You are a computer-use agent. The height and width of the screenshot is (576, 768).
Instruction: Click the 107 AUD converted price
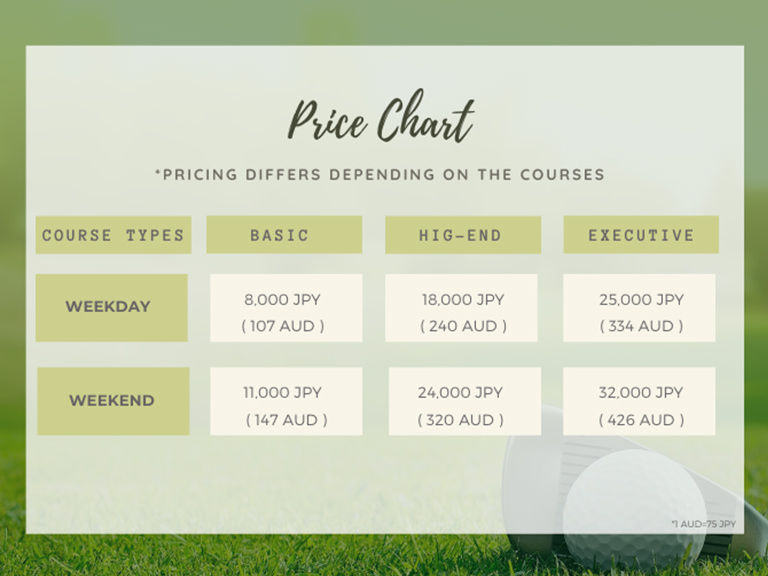[x=283, y=326]
